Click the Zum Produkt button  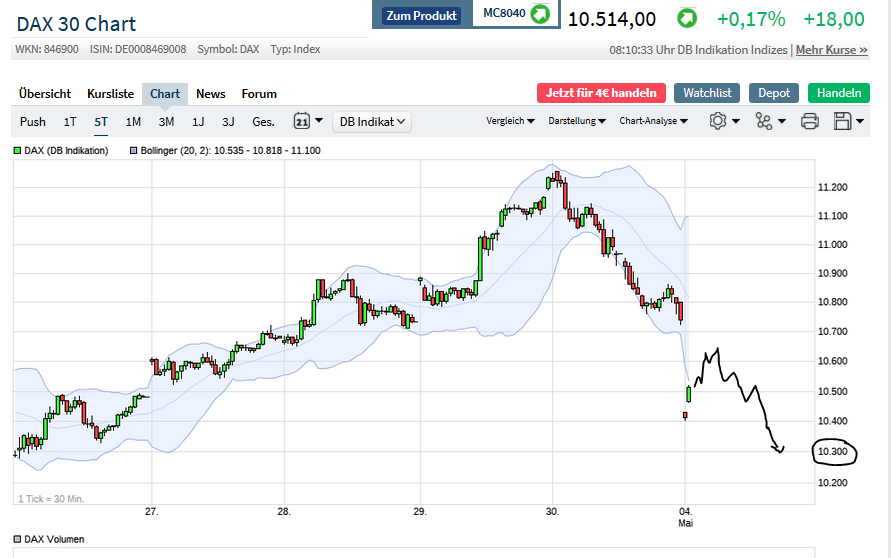point(421,16)
